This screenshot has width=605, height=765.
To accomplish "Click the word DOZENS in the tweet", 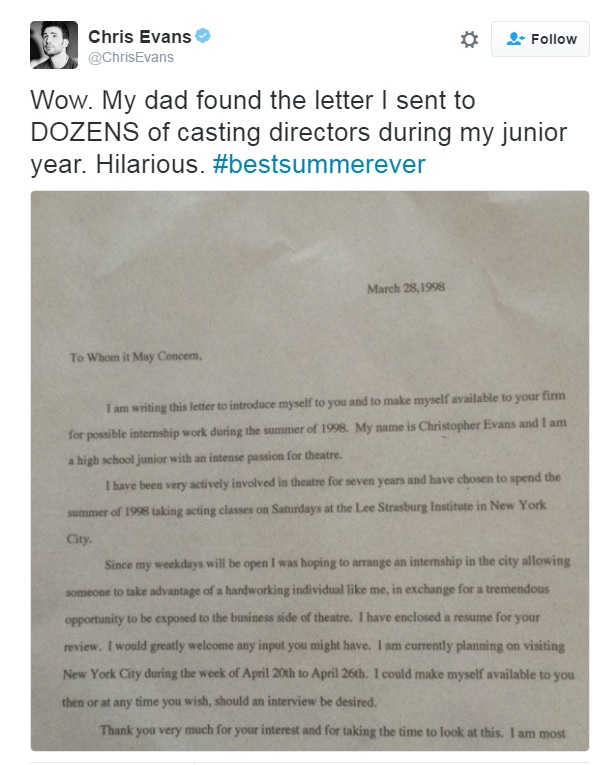I will pyautogui.click(x=85, y=132).
